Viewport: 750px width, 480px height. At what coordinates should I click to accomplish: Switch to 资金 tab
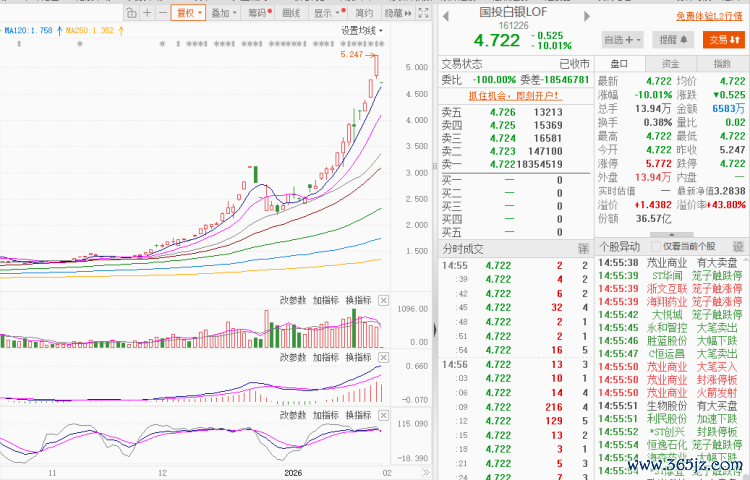(x=670, y=64)
